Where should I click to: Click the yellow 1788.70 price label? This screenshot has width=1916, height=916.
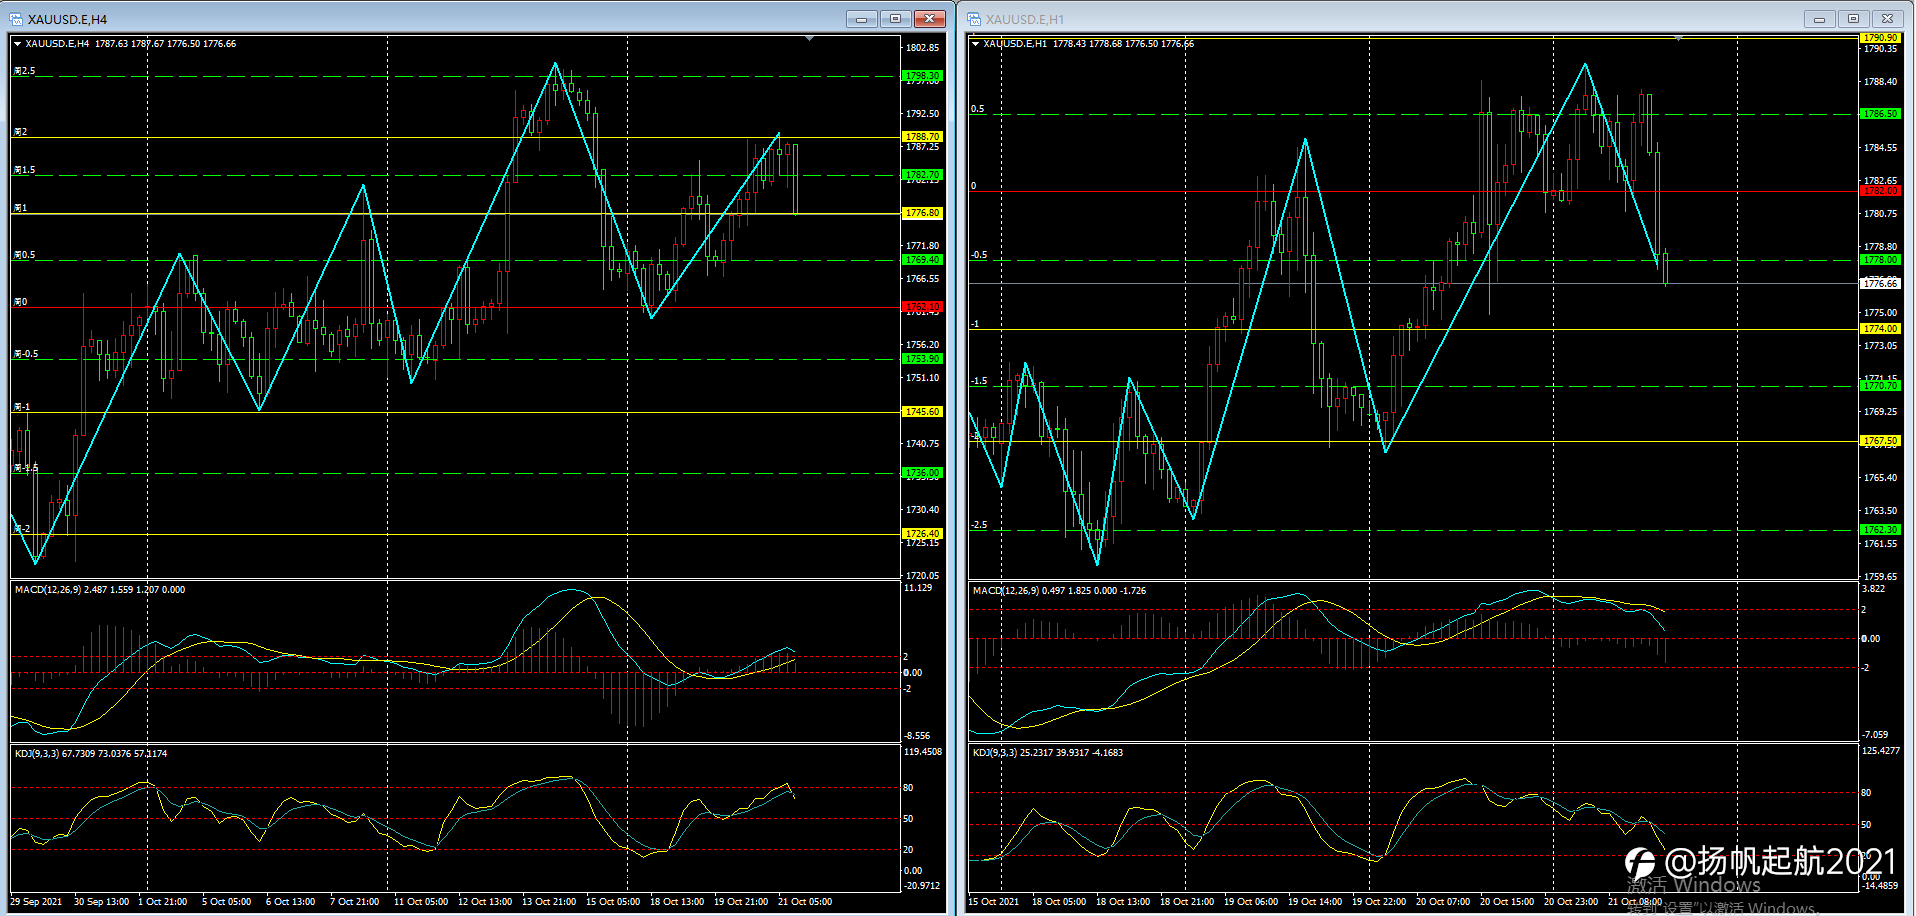(x=922, y=136)
